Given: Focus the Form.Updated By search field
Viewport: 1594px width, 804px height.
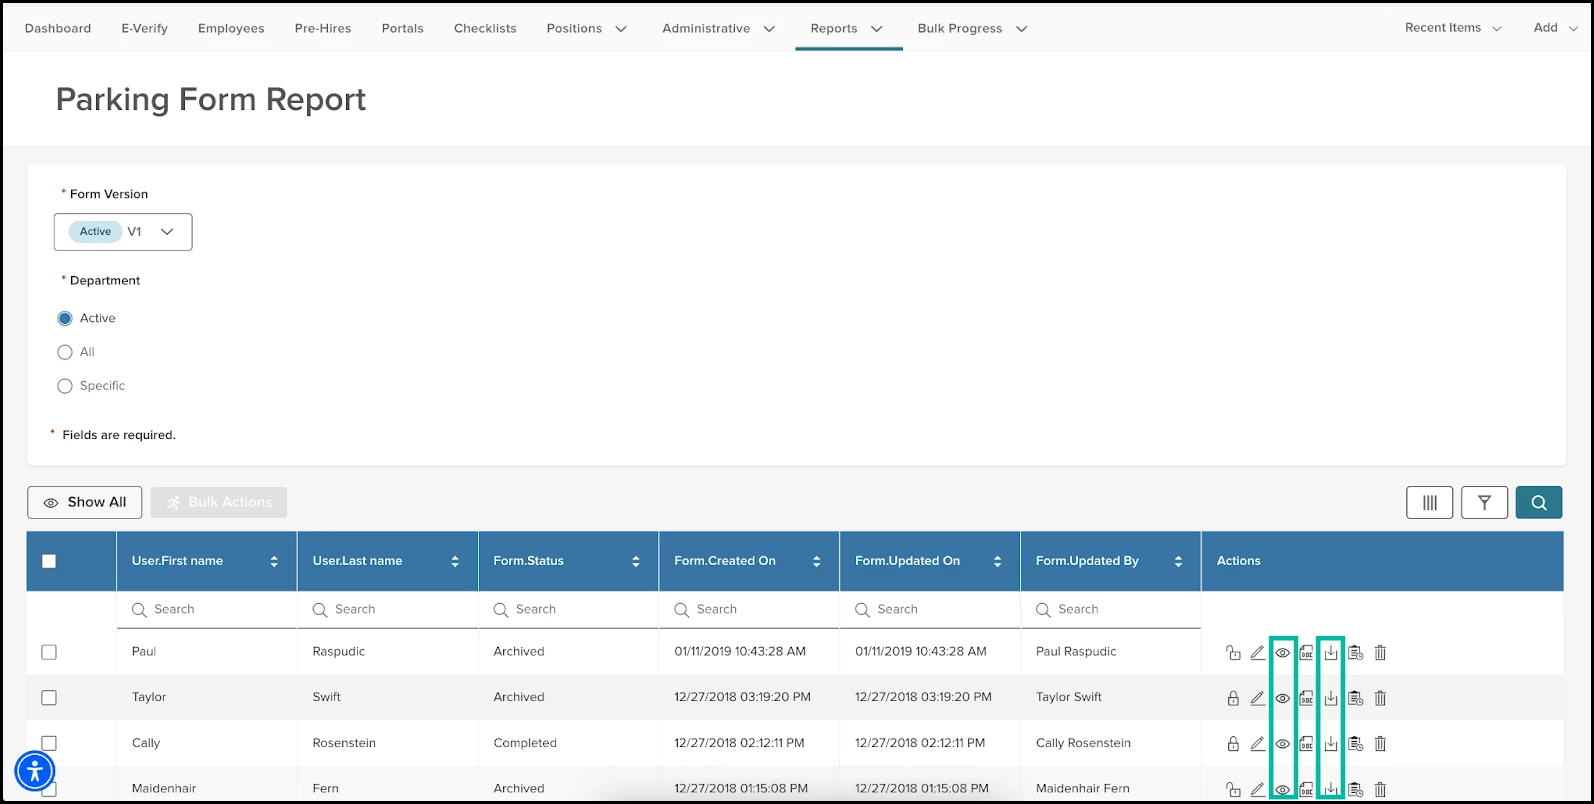Looking at the screenshot, I should pyautogui.click(x=1111, y=610).
